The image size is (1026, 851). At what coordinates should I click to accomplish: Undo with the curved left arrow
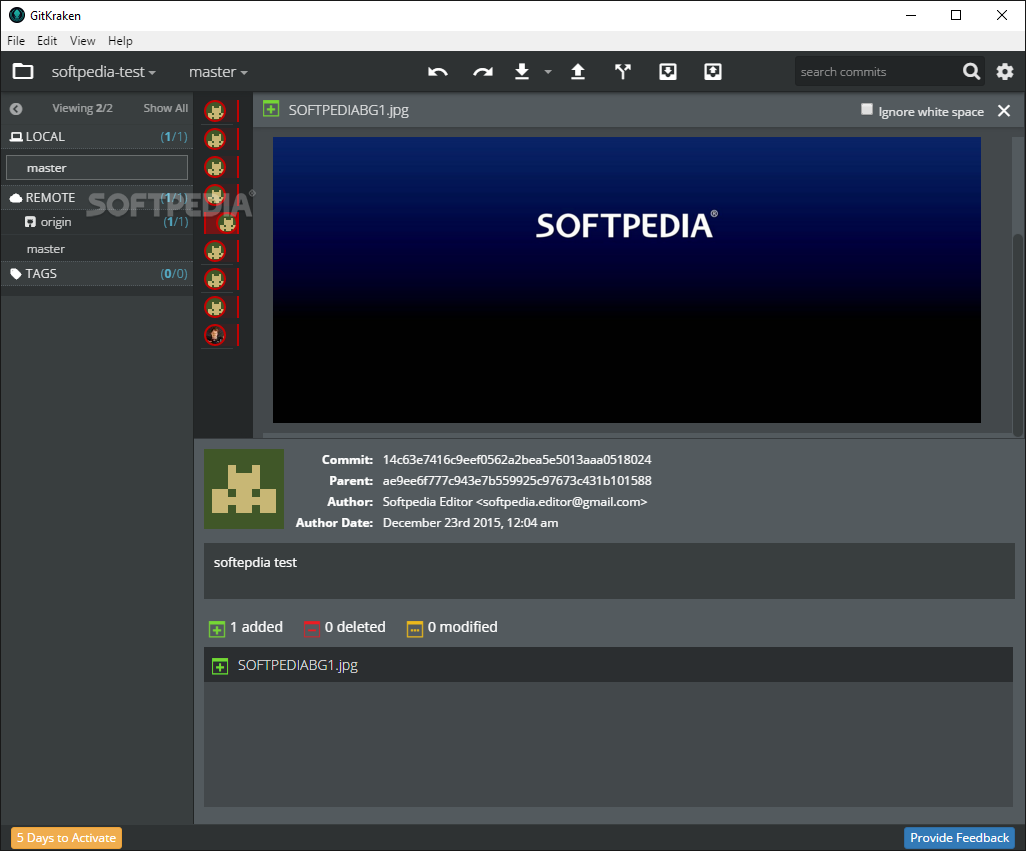tap(438, 72)
